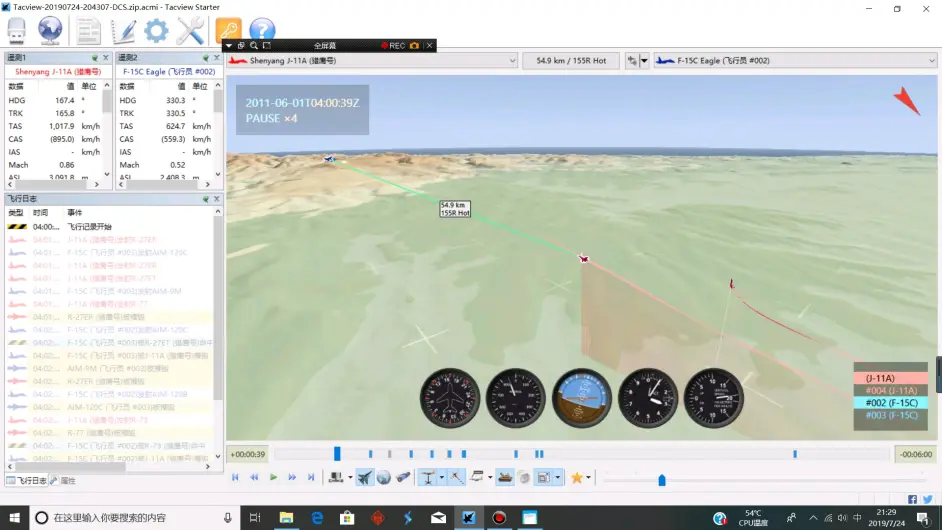This screenshot has width=942, height=530.
Task: Expand the instruments overlay dropdown arrow
Action: coord(558,478)
